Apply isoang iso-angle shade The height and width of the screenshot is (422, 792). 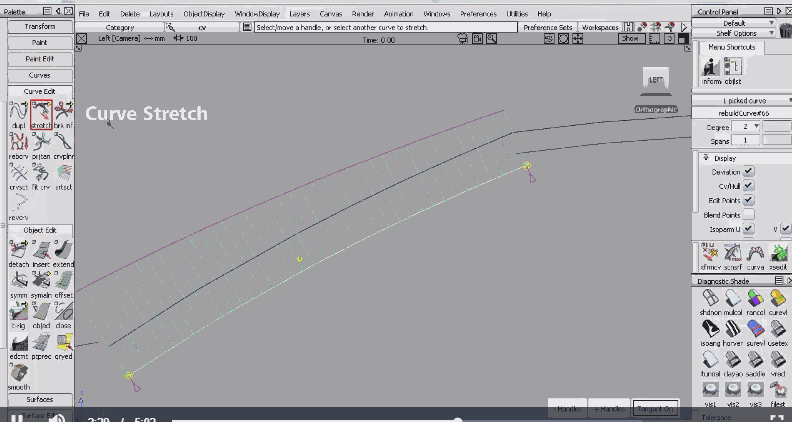pyautogui.click(x=710, y=333)
